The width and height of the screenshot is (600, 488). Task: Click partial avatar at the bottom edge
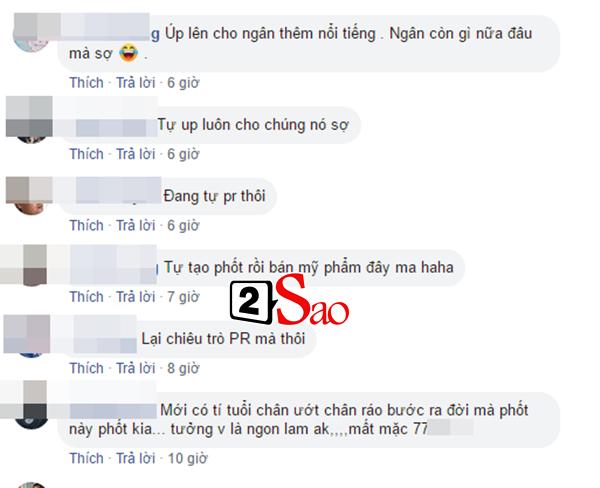point(32,485)
